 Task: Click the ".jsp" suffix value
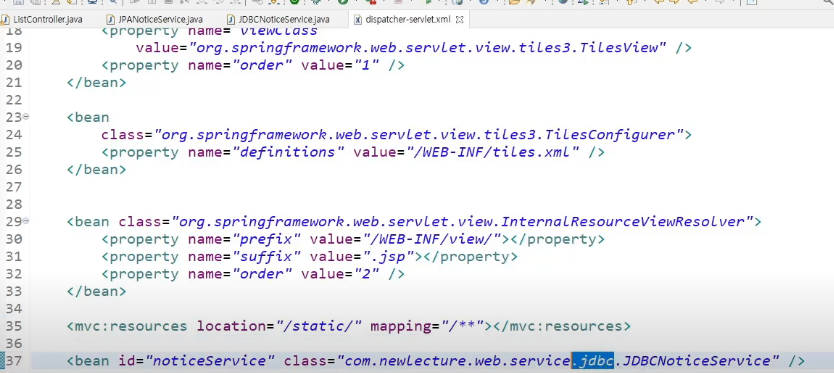[388, 256]
